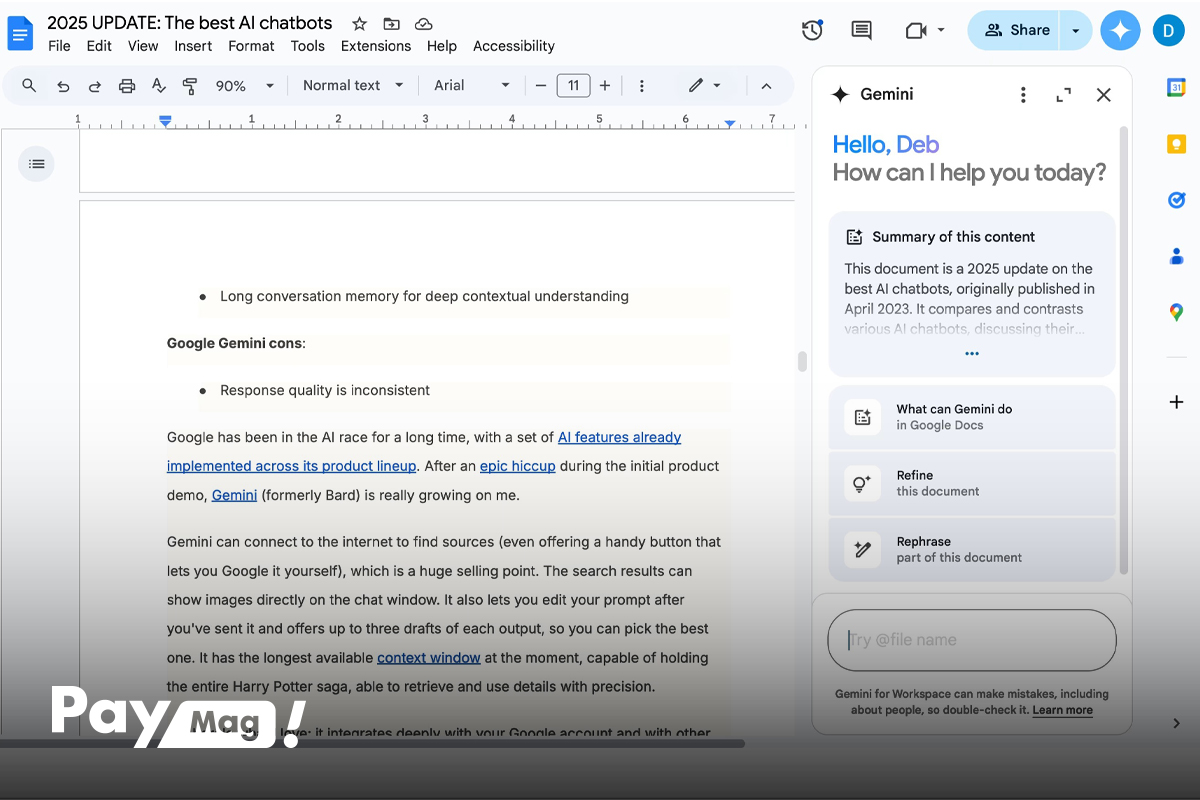Image resolution: width=1200 pixels, height=800 pixels.
Task: Click the left indent marker on ruler
Action: (x=166, y=121)
